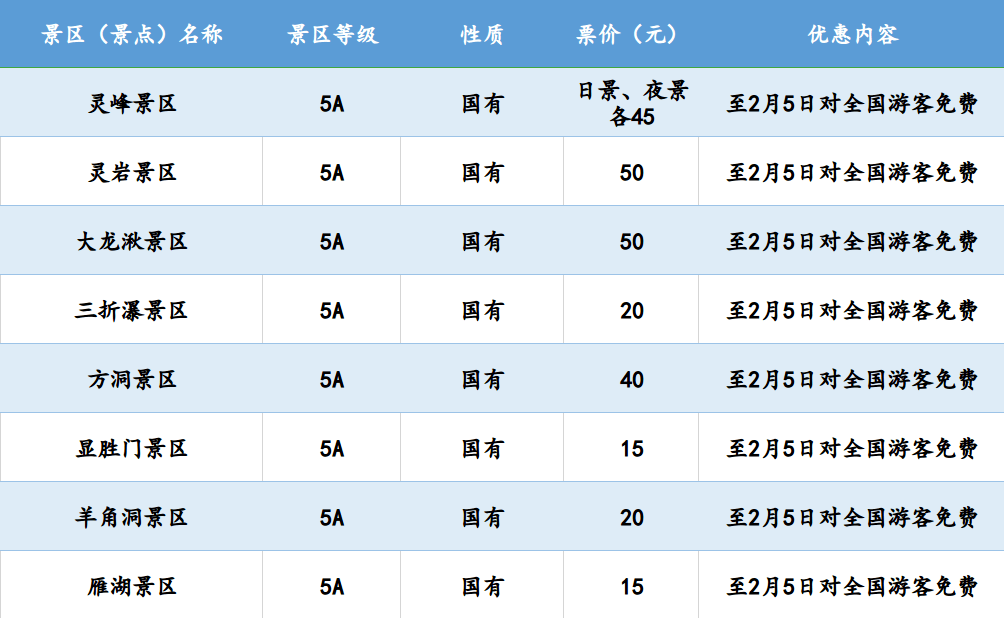Click the 5A grade in 大龙湫景区 row
This screenshot has width=1004, height=618.
tap(332, 242)
